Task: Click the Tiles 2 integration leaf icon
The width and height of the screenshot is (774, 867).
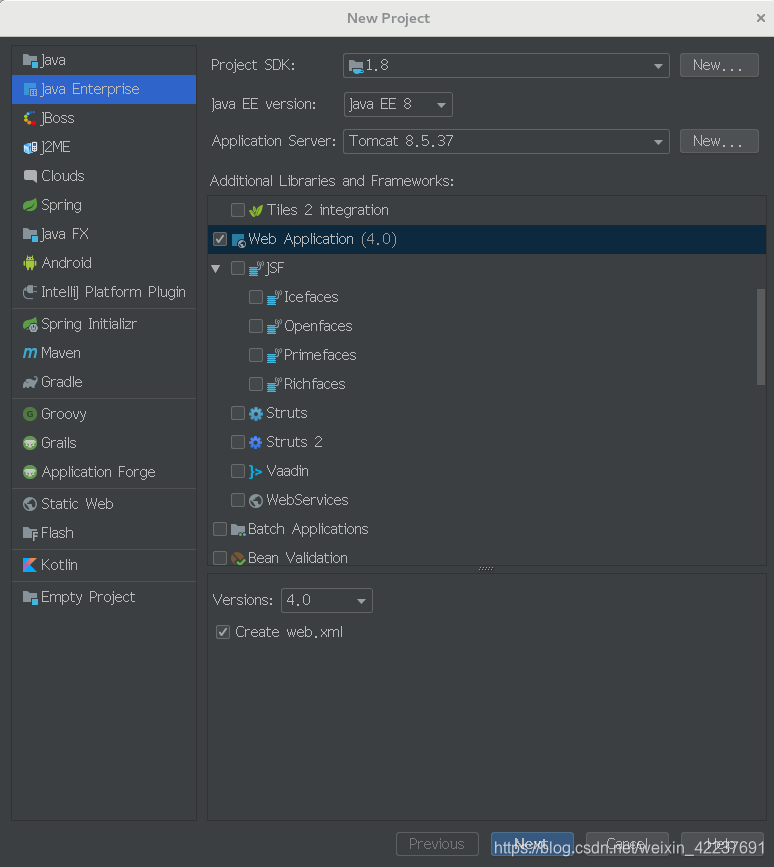Action: (x=255, y=211)
